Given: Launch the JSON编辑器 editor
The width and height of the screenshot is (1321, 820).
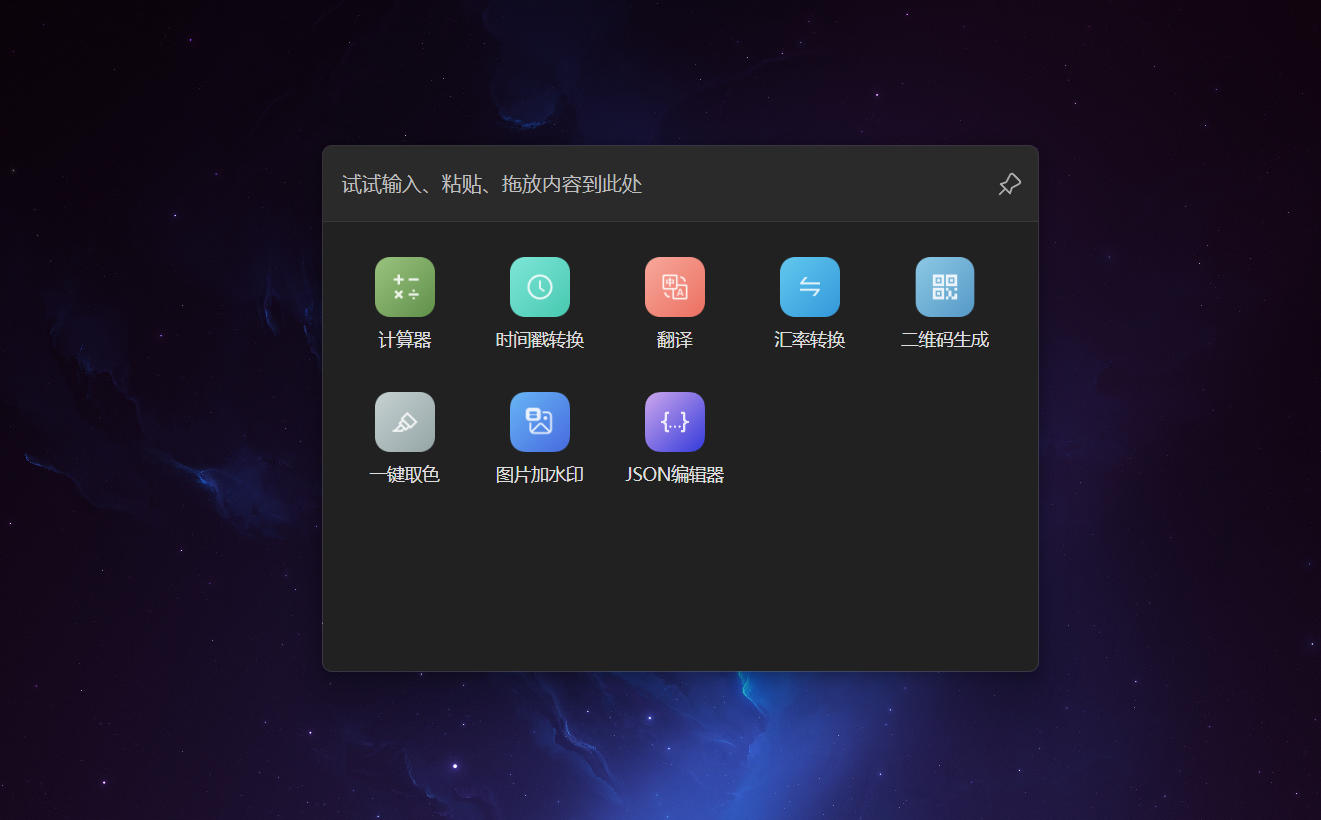Looking at the screenshot, I should pyautogui.click(x=675, y=421).
